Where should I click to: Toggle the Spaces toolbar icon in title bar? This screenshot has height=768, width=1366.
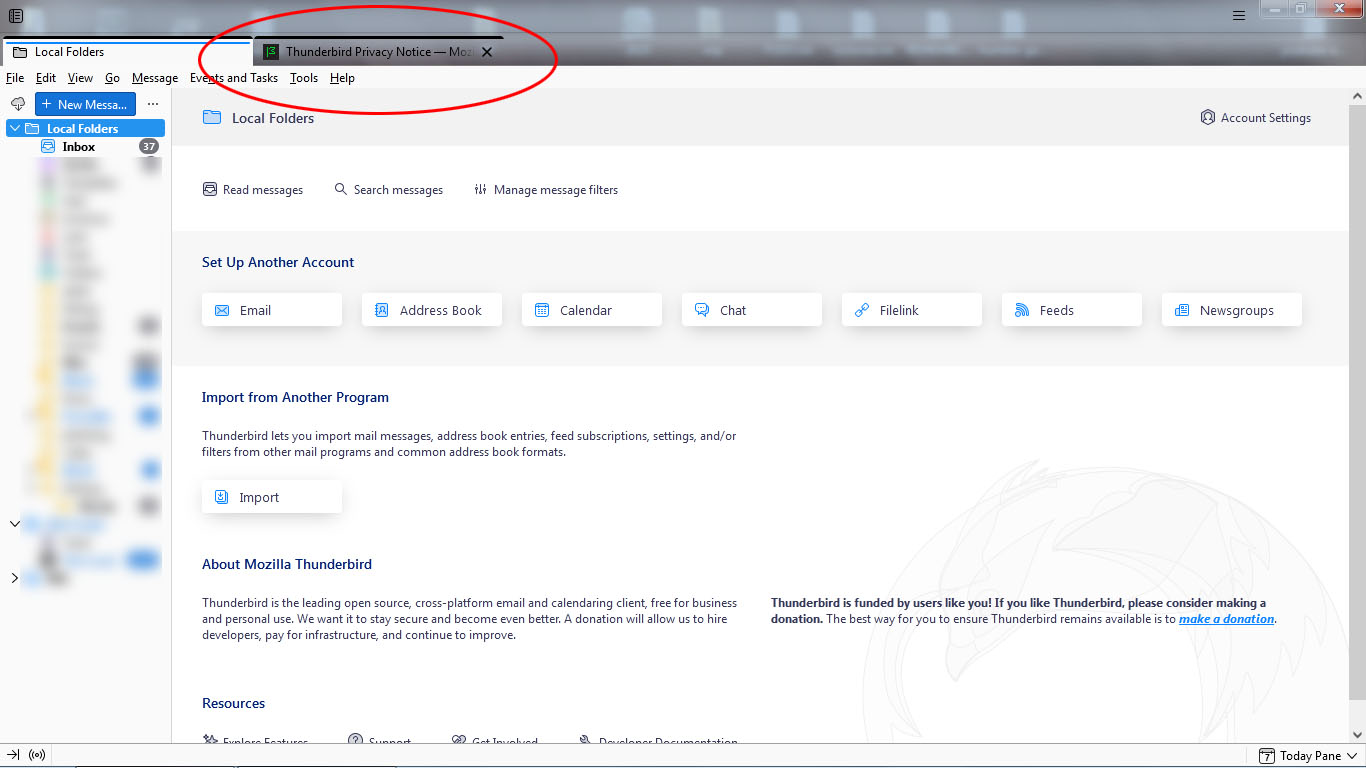click(16, 16)
